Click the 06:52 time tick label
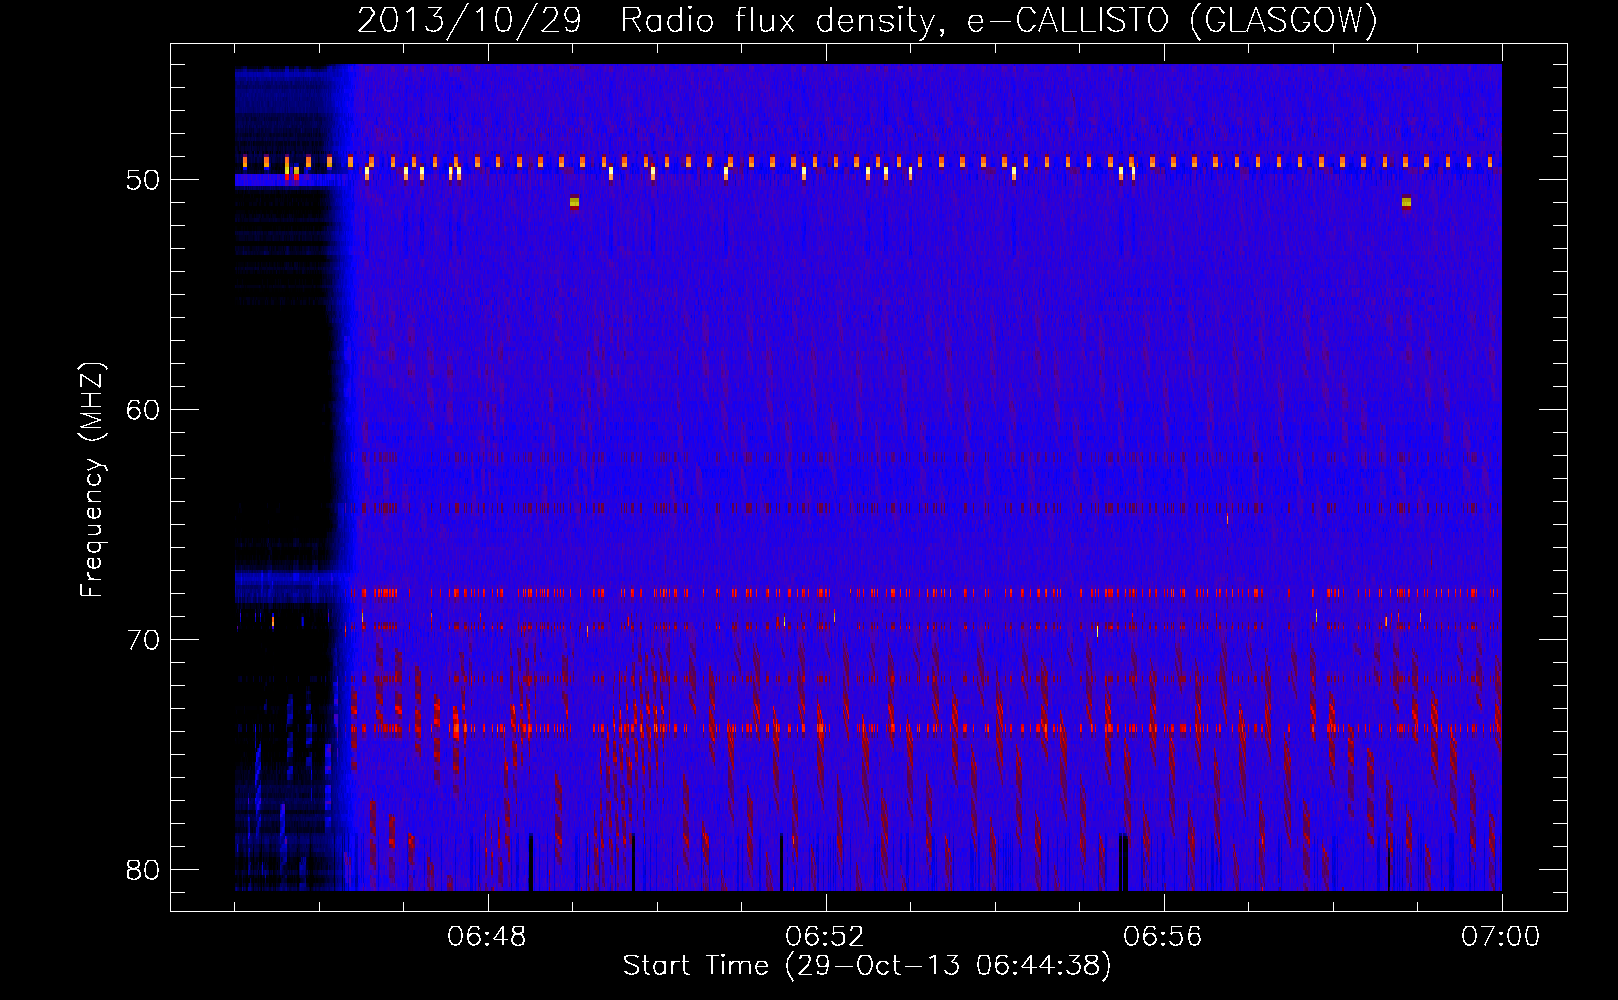The image size is (1618, 1000). pyautogui.click(x=825, y=937)
